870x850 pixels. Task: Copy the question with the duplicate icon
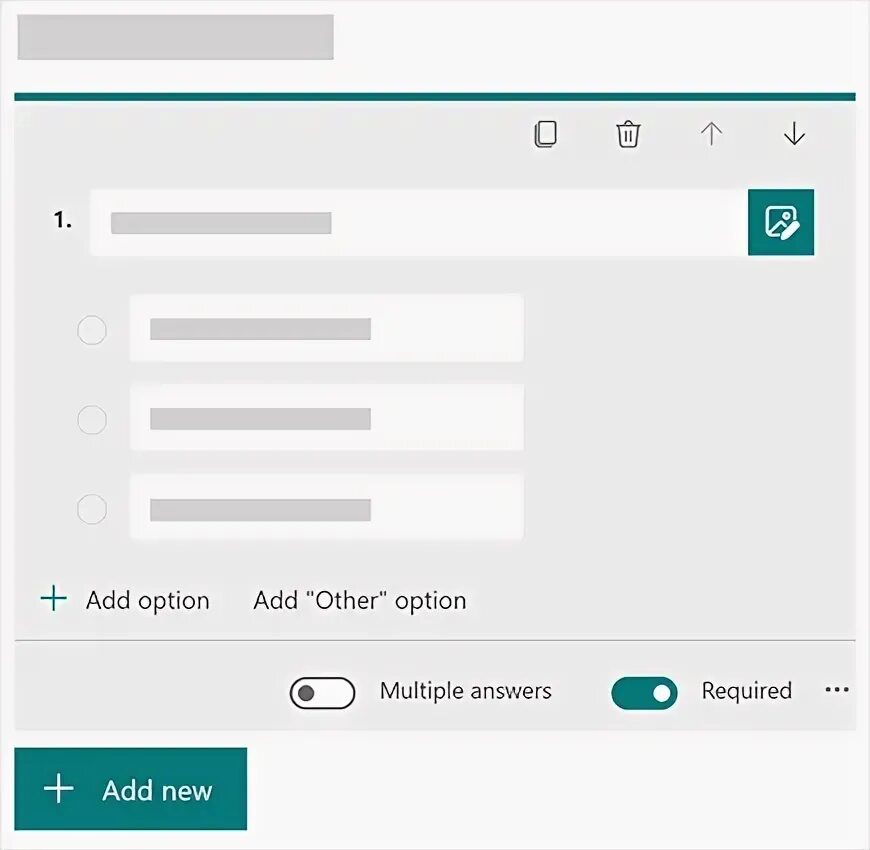(x=545, y=134)
